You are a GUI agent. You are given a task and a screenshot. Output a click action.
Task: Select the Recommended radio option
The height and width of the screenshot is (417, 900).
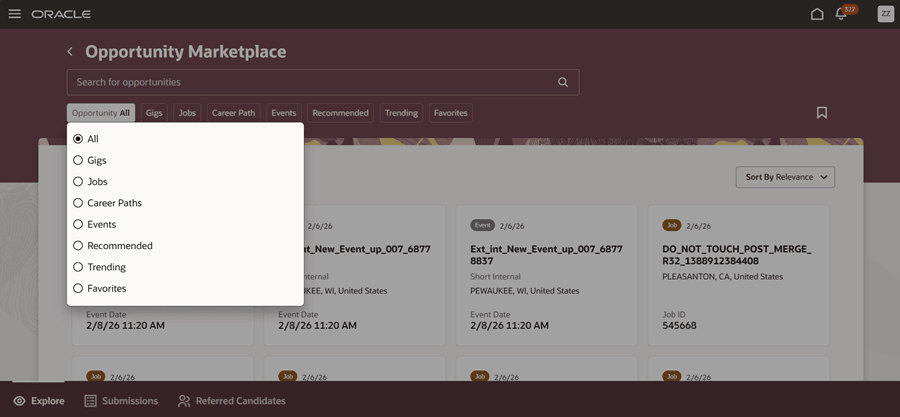(x=78, y=245)
